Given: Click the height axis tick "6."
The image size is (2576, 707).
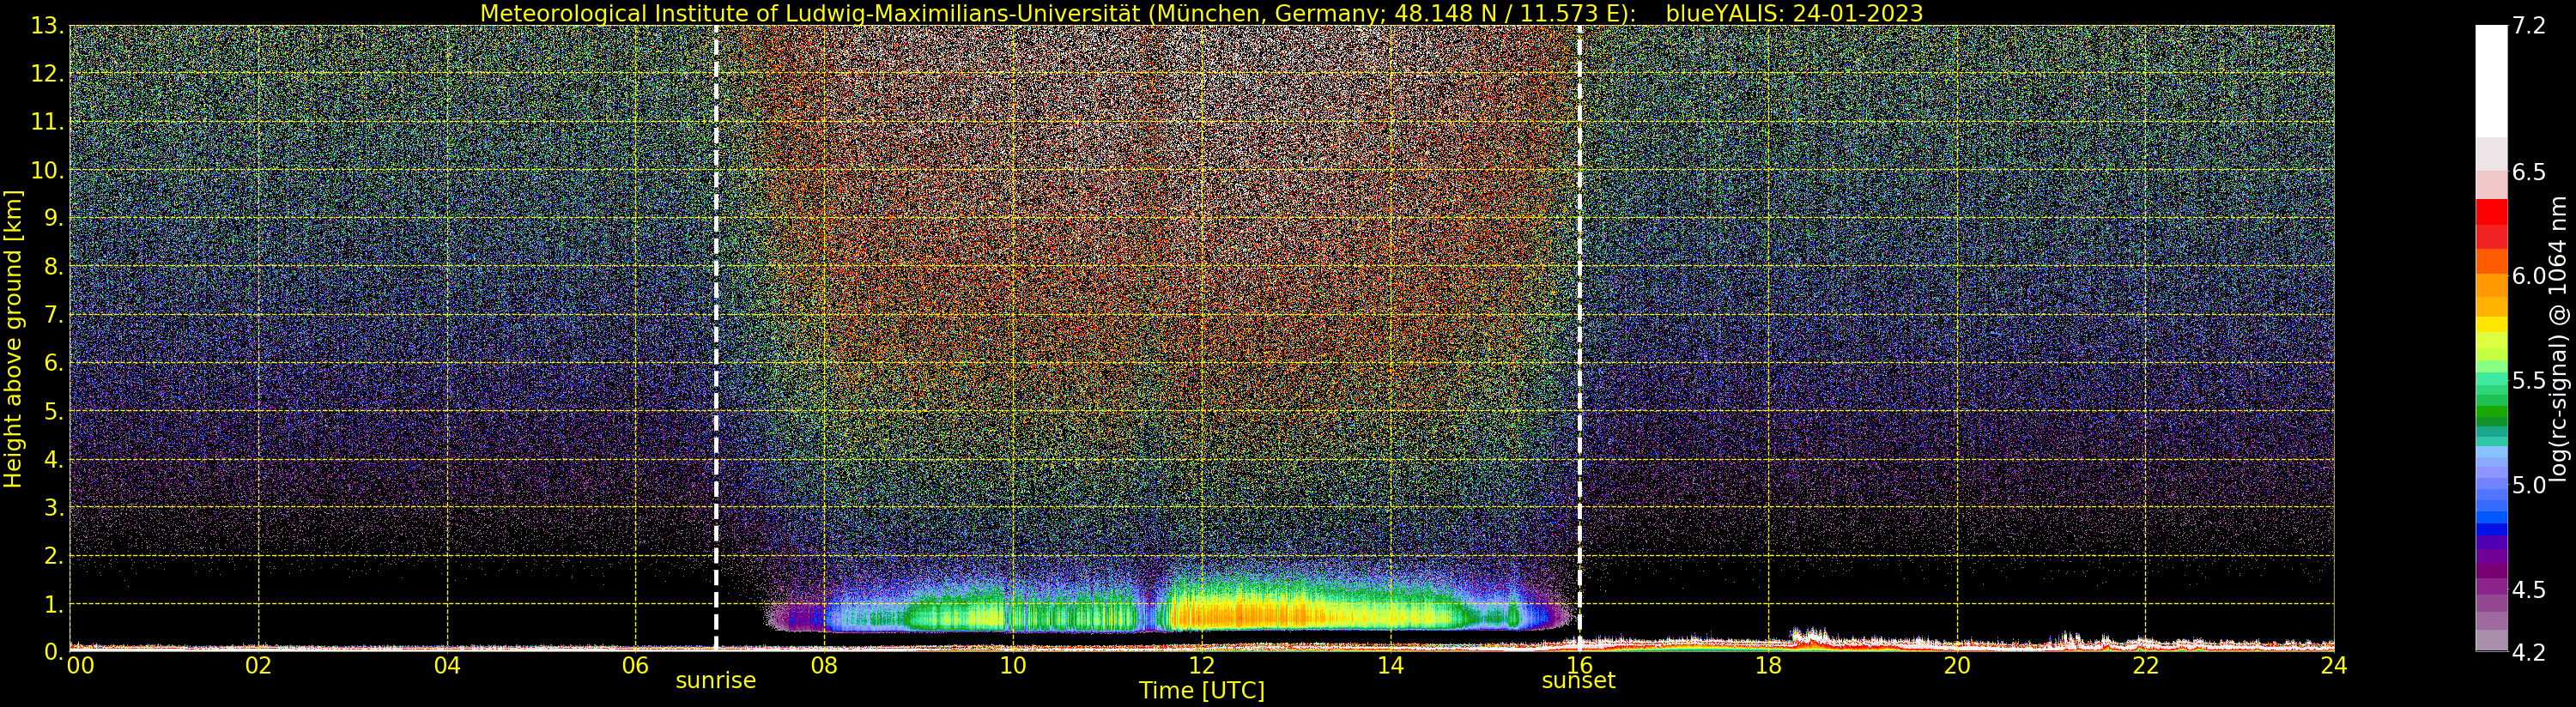Looking at the screenshot, I should (53, 364).
